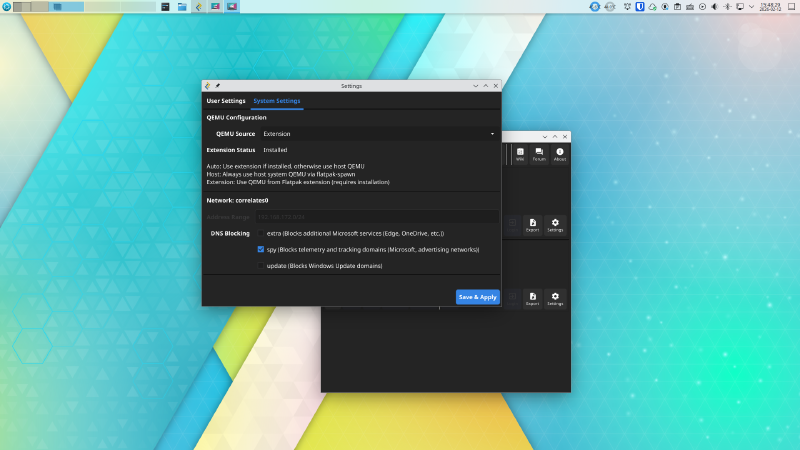Screen dimensions: 800x450
Task: Click the yellow-blue app task icon in panel
Action: pyautogui.click(x=199, y=7)
